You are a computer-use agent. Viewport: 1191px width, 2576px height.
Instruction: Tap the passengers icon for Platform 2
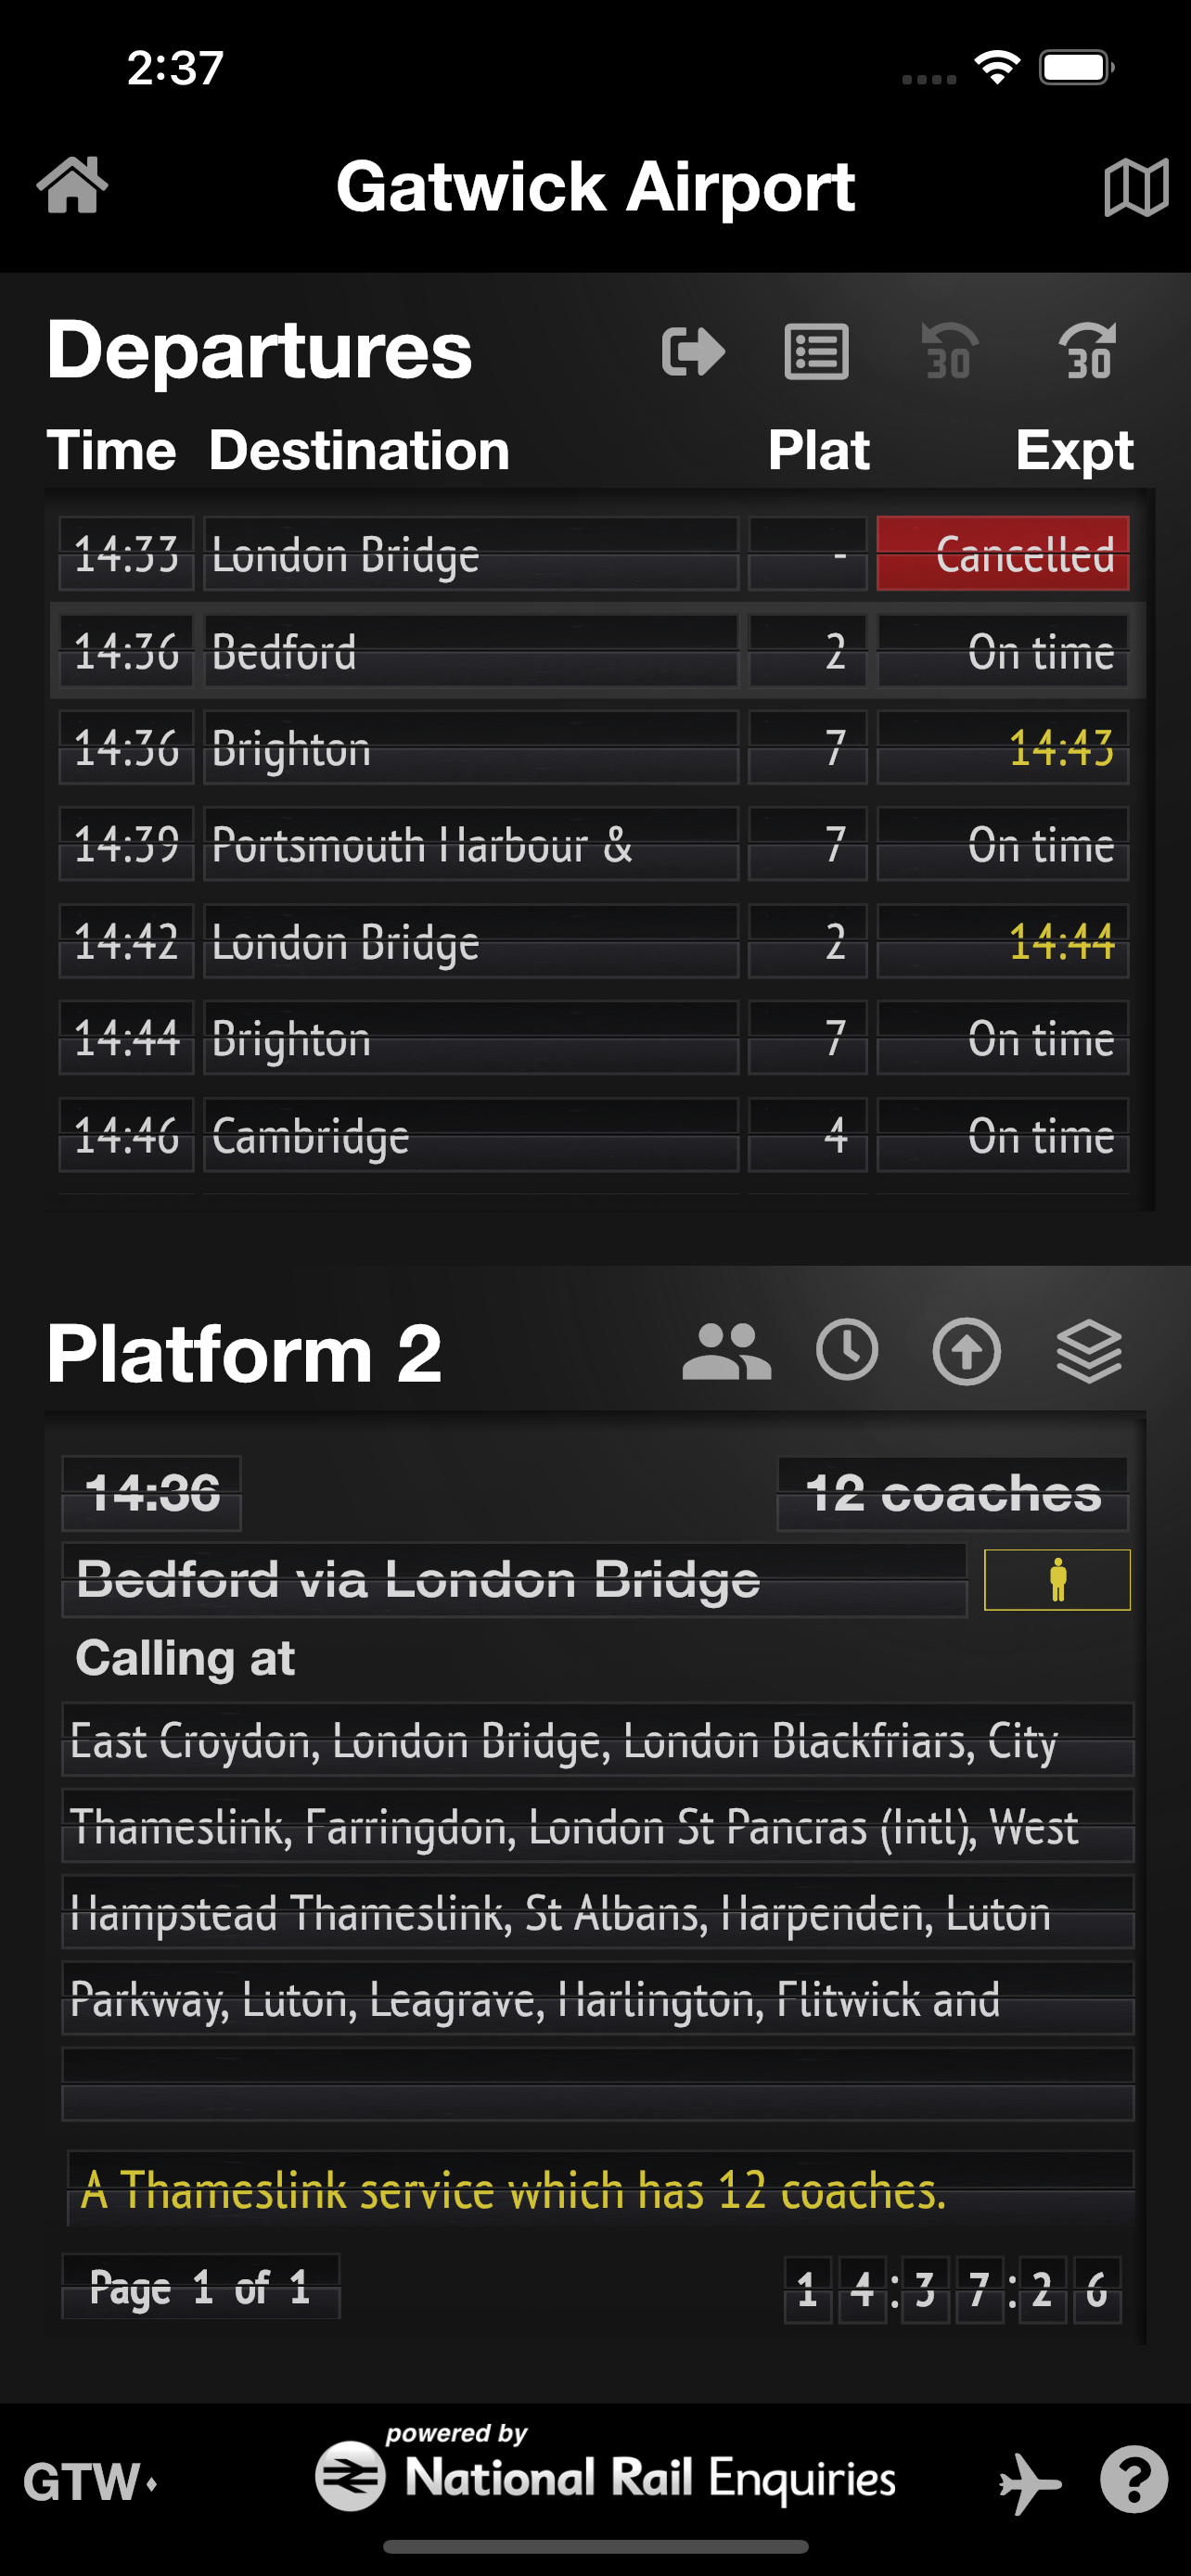pyautogui.click(x=726, y=1352)
